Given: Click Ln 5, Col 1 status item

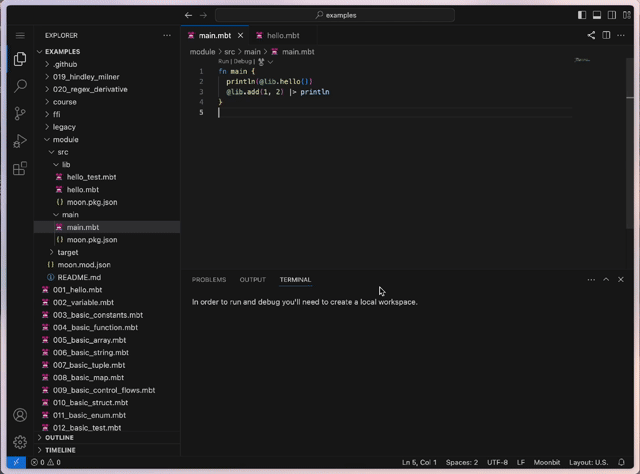Looking at the screenshot, I should [x=419, y=462].
